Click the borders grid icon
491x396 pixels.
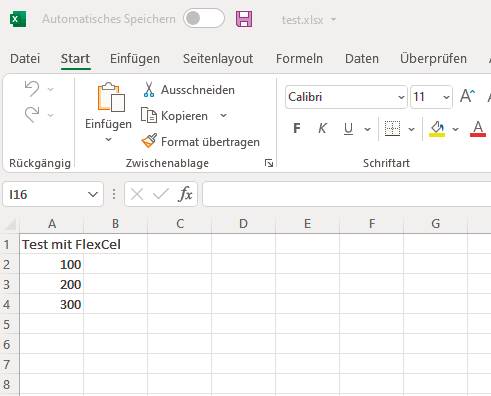(x=392, y=129)
